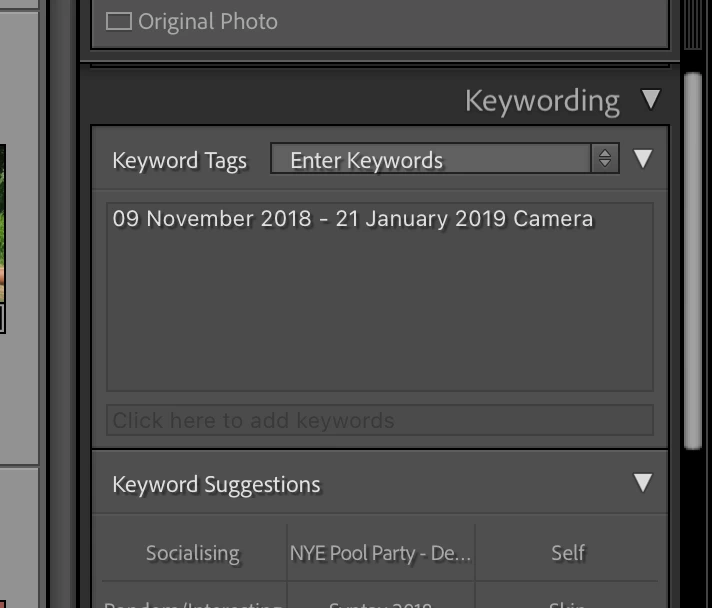This screenshot has height=608, width=712.
Task: Click the badge on the photo thumbnail edge
Action: pyautogui.click(x=2, y=318)
